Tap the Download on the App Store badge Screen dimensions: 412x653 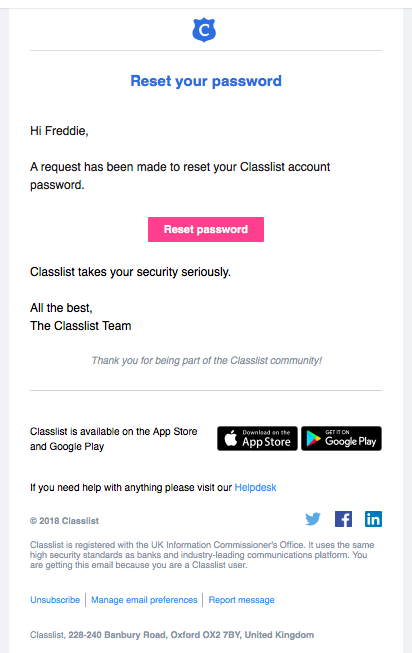[x=257, y=439]
